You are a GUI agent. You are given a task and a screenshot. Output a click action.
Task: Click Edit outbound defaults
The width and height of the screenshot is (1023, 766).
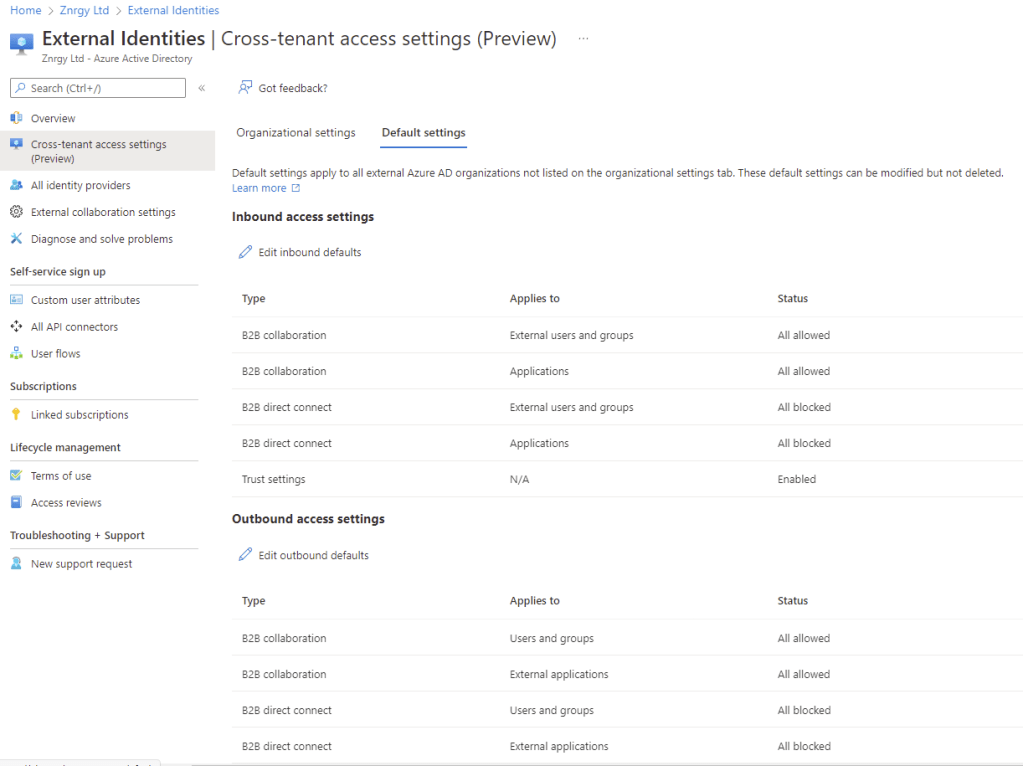pos(303,555)
